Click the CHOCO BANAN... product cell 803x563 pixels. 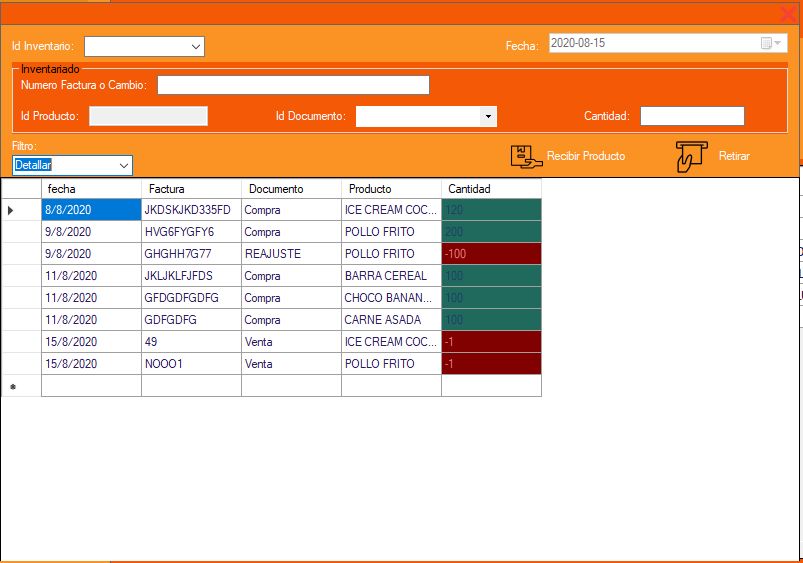pyautogui.click(x=391, y=298)
